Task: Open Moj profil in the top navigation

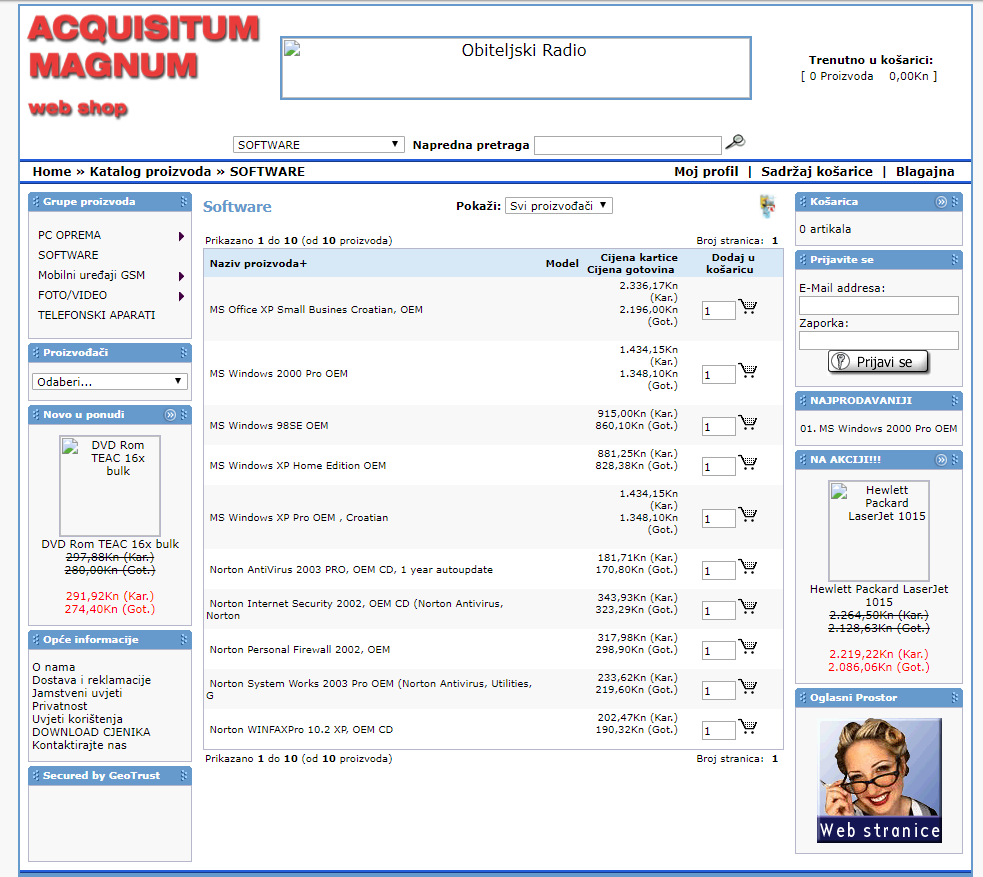Action: tap(706, 172)
